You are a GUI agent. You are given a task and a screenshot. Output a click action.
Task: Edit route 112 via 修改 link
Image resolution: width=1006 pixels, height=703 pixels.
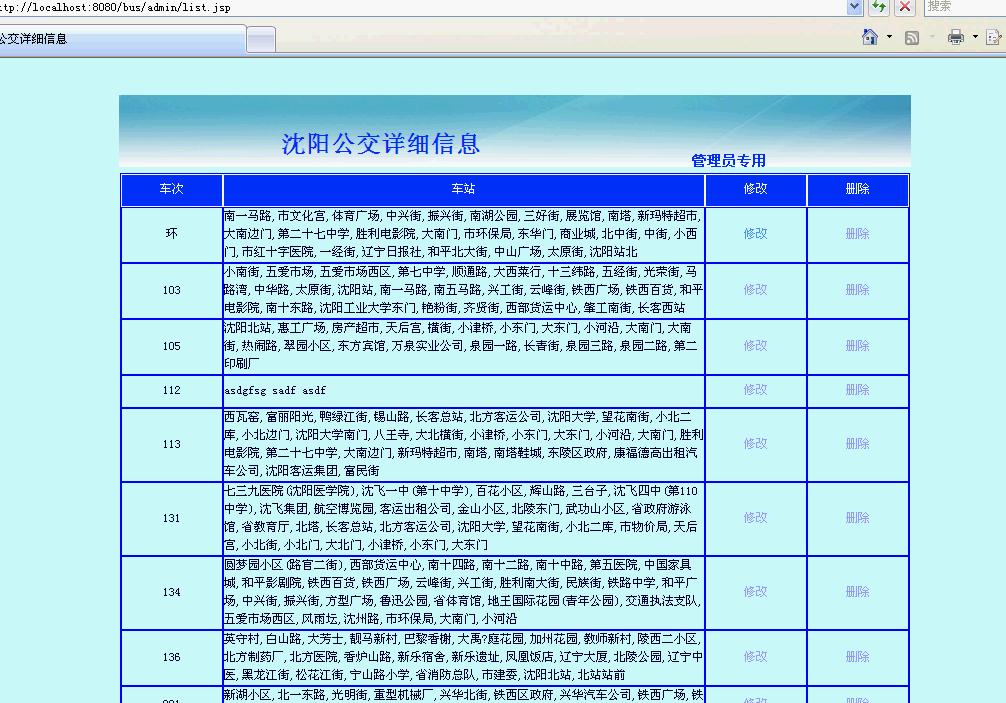pyautogui.click(x=755, y=390)
